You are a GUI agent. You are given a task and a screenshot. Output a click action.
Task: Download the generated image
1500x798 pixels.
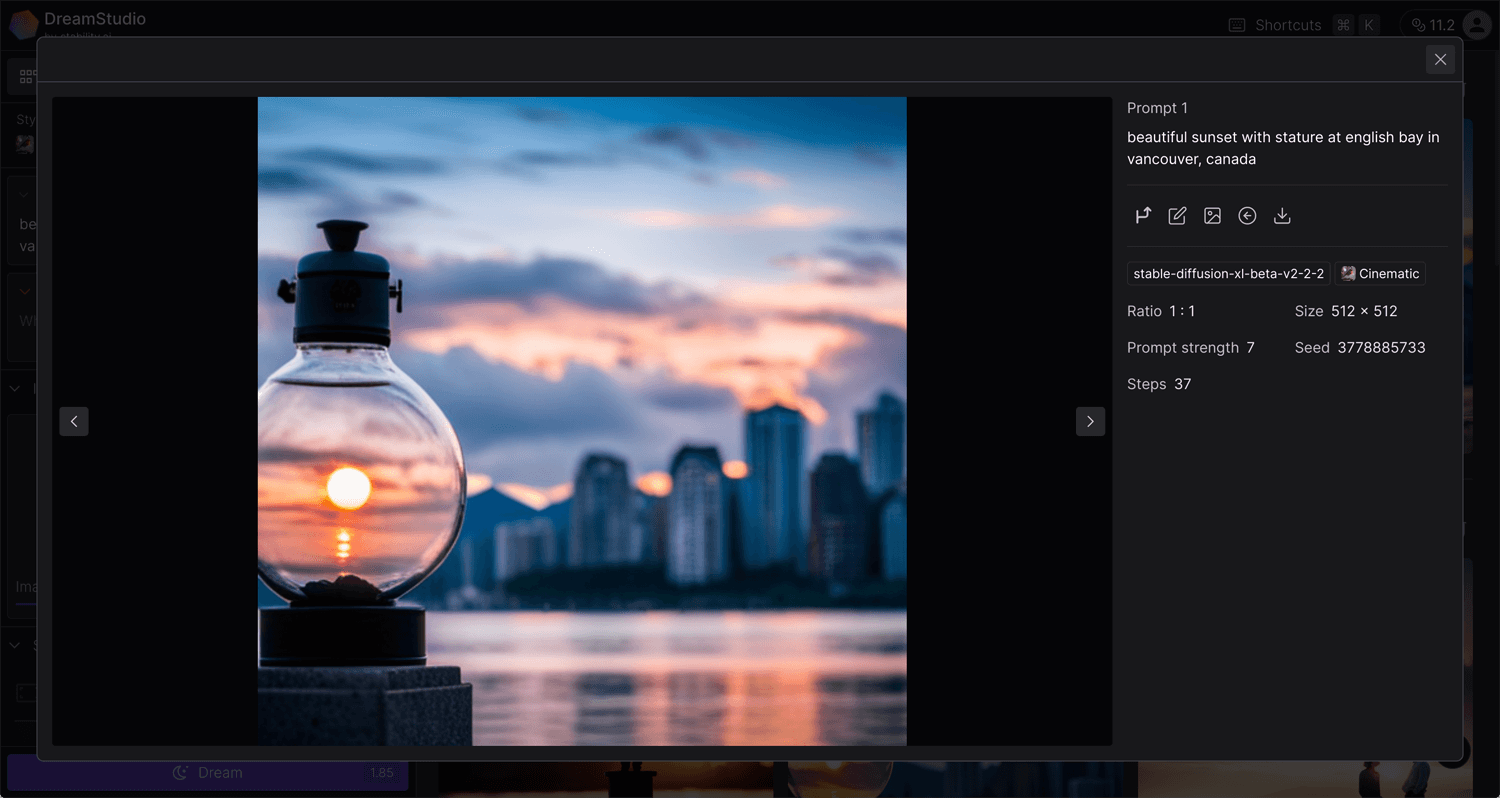pos(1282,216)
